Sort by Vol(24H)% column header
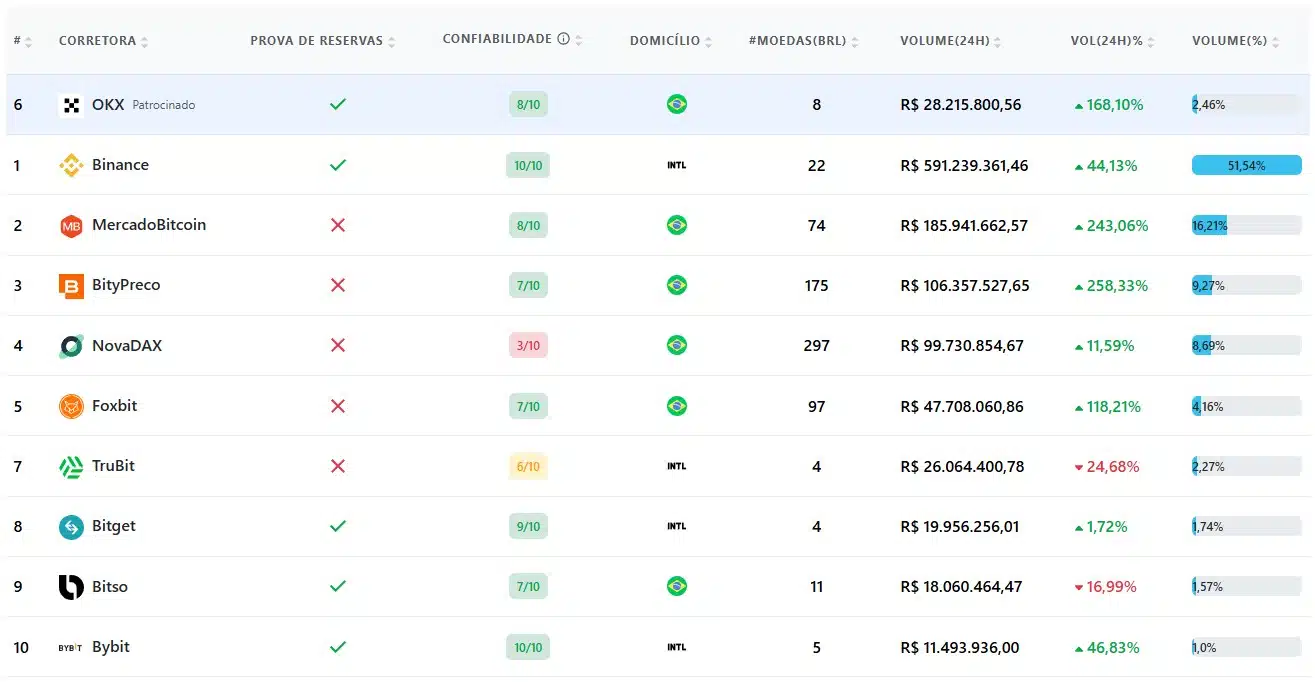Viewport: 1315px width, 682px height. point(1112,41)
